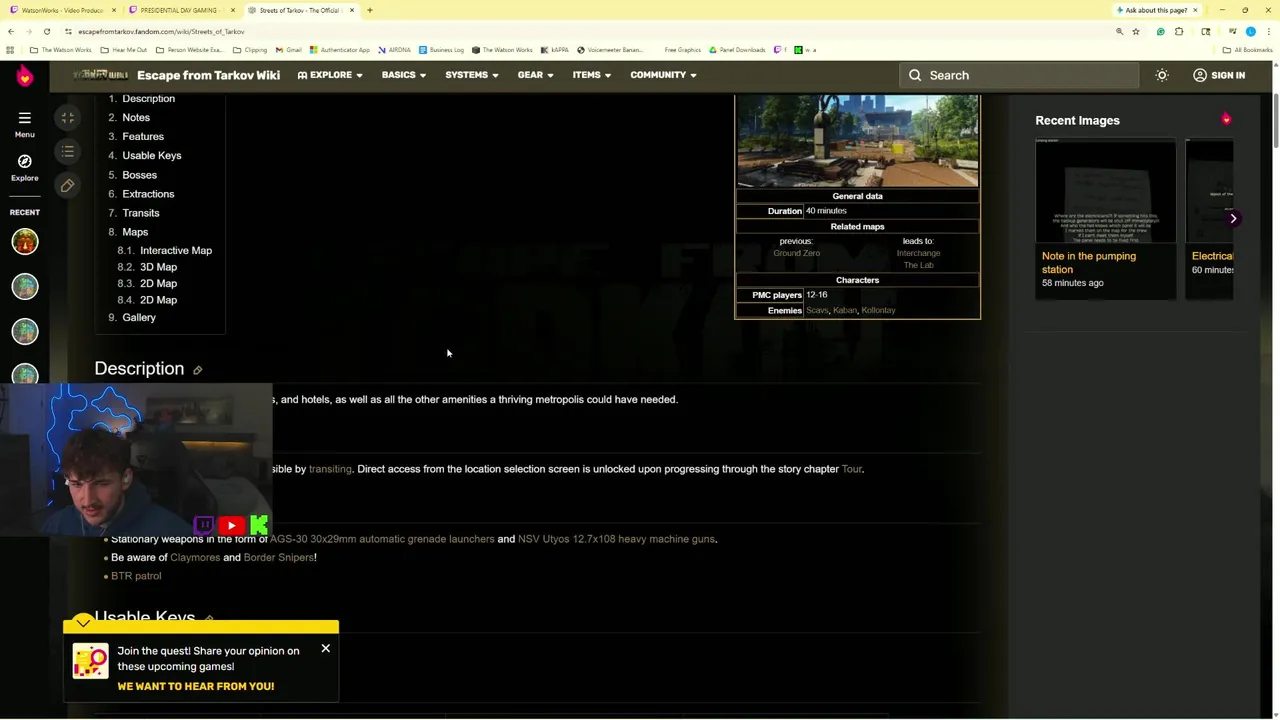Viewport: 1280px width, 720px height.
Task: Open The Lab related map link
Action: click(918, 265)
